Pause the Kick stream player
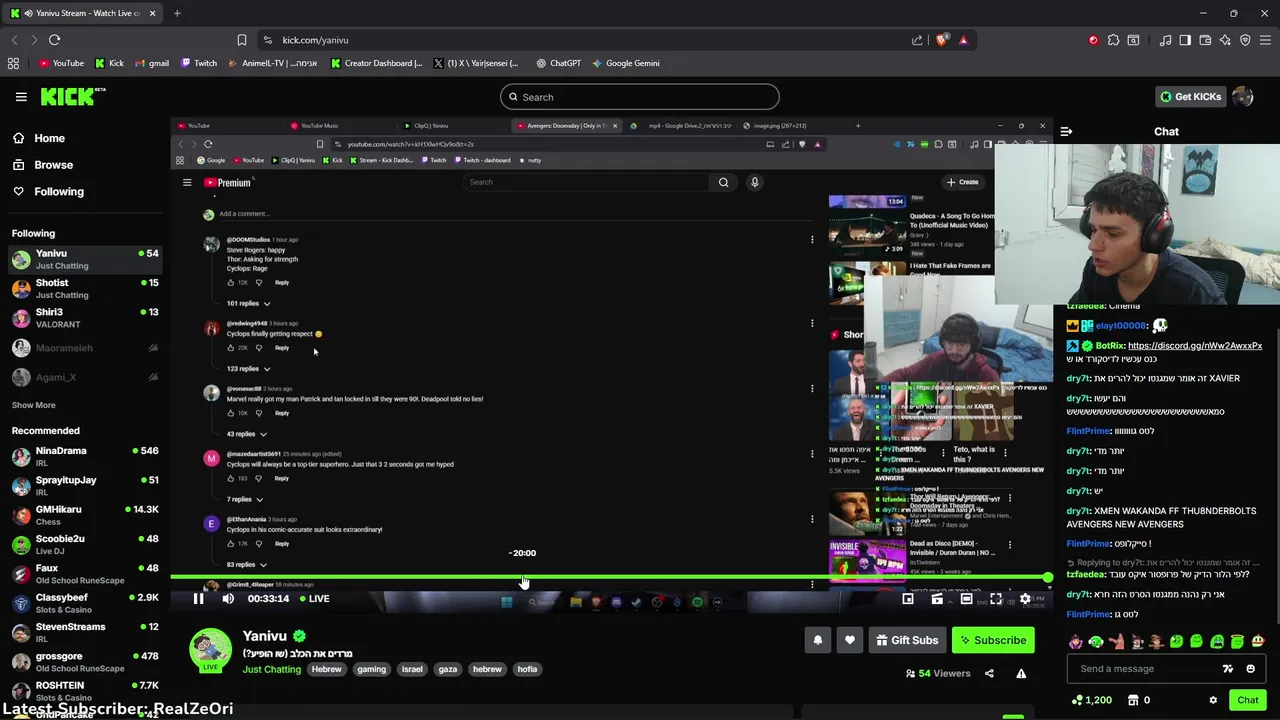 pos(198,598)
